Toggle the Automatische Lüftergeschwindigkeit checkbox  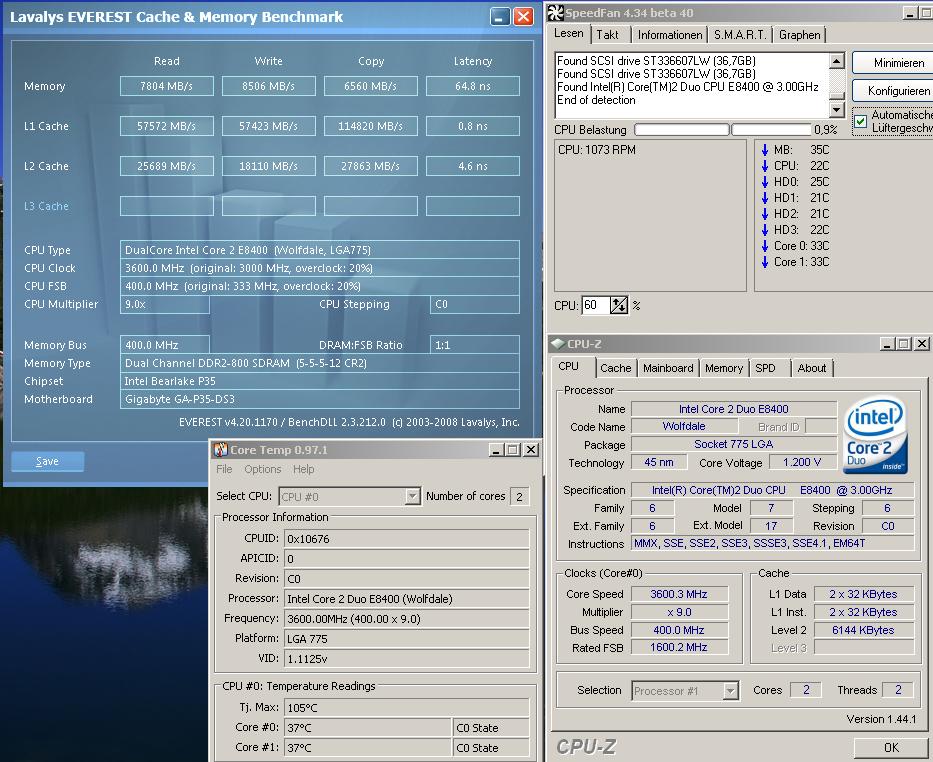pyautogui.click(x=860, y=121)
